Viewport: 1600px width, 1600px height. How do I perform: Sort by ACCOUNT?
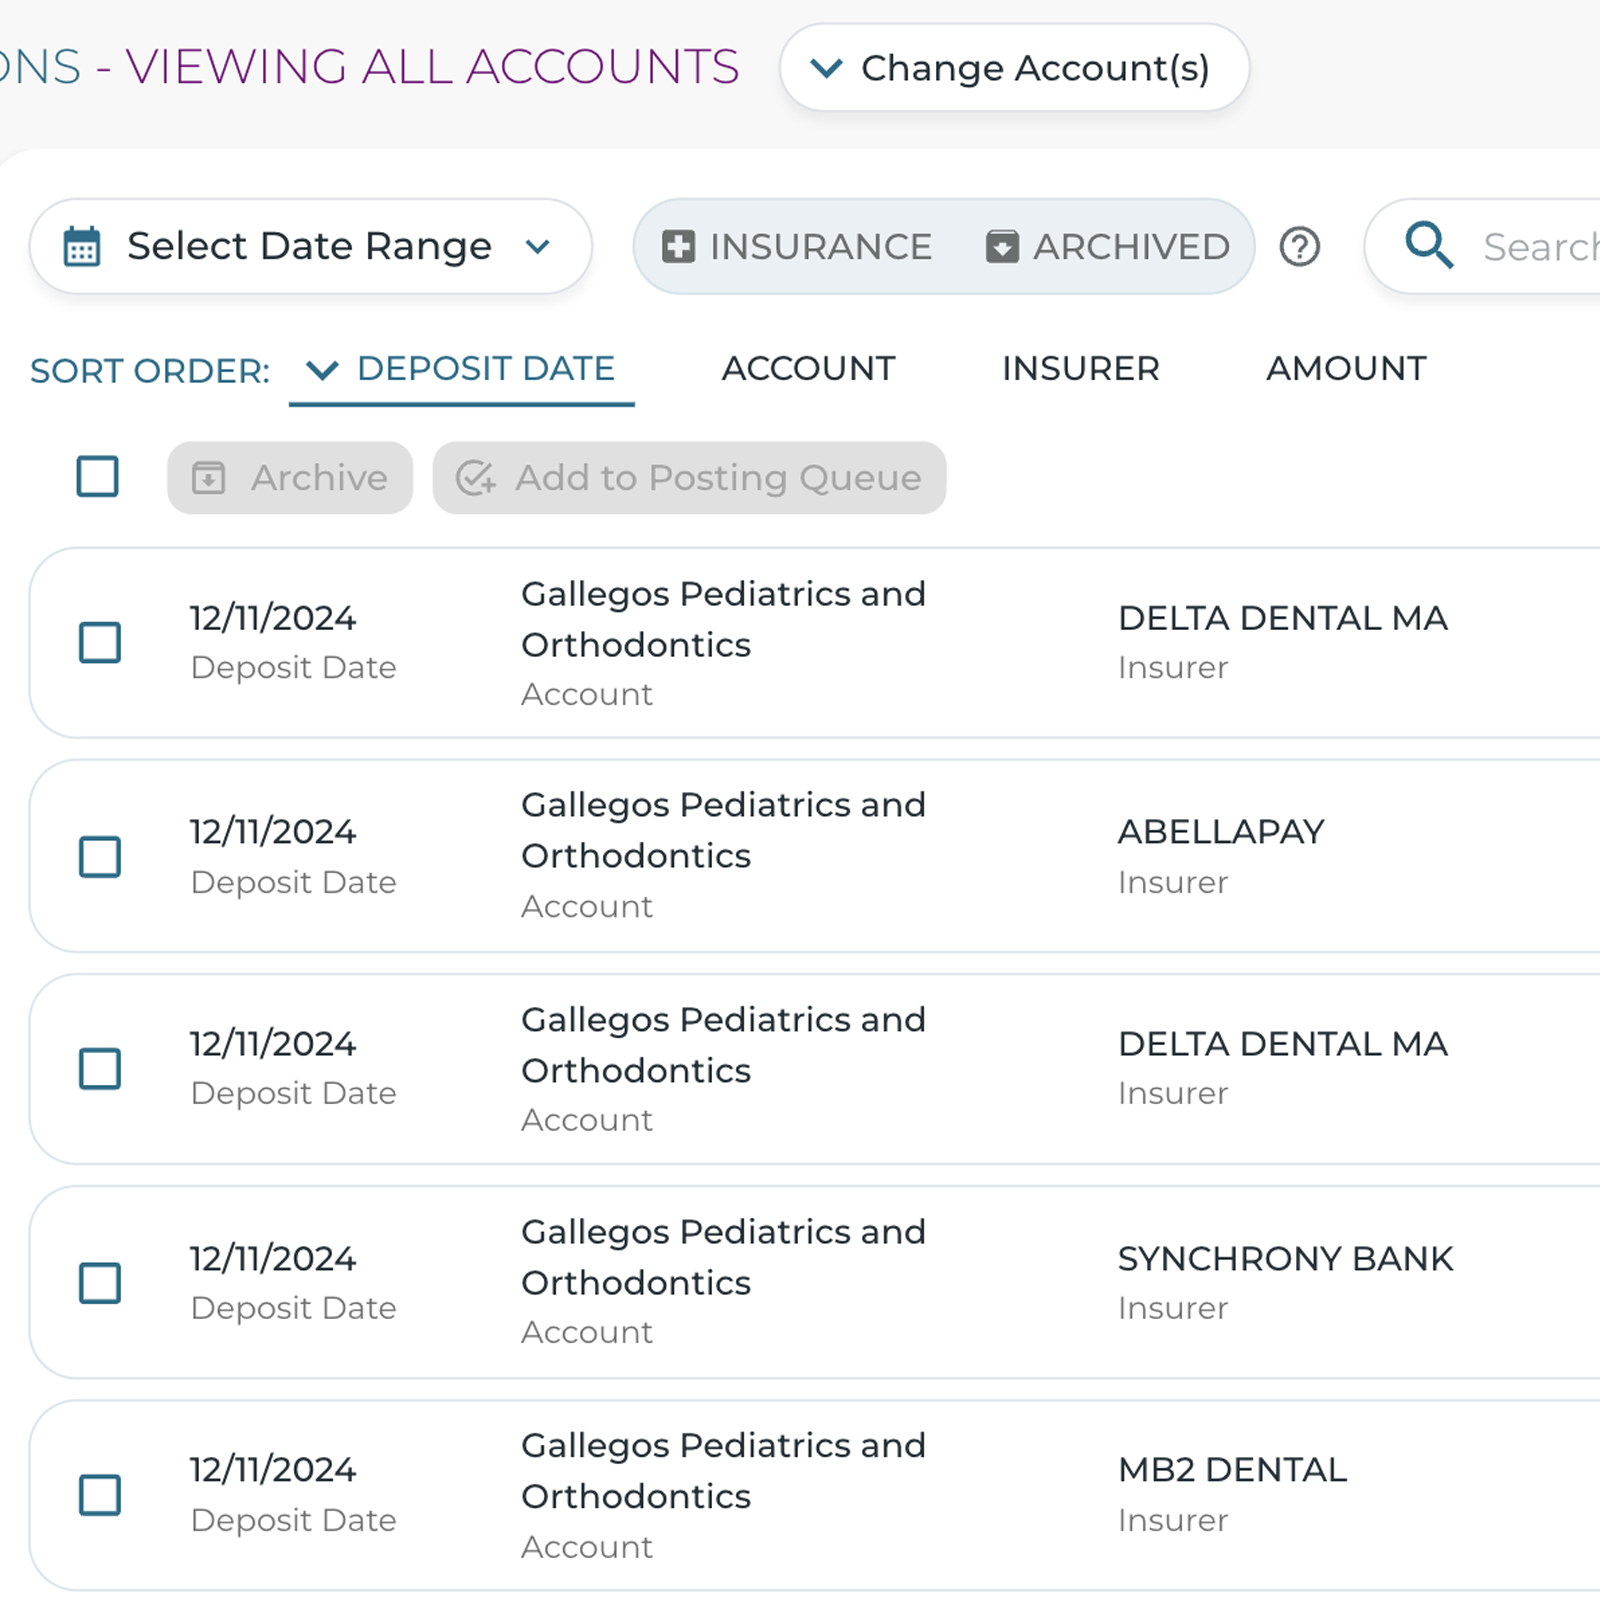pos(808,369)
